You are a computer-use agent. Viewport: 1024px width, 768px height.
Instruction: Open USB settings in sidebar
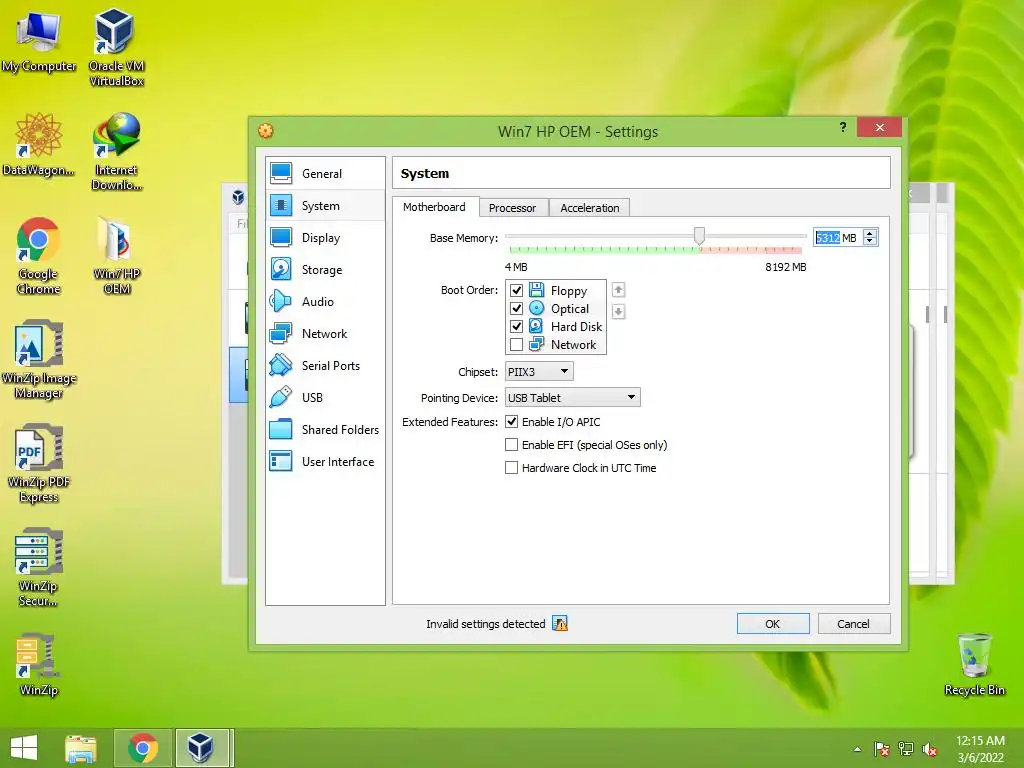[x=325, y=398]
